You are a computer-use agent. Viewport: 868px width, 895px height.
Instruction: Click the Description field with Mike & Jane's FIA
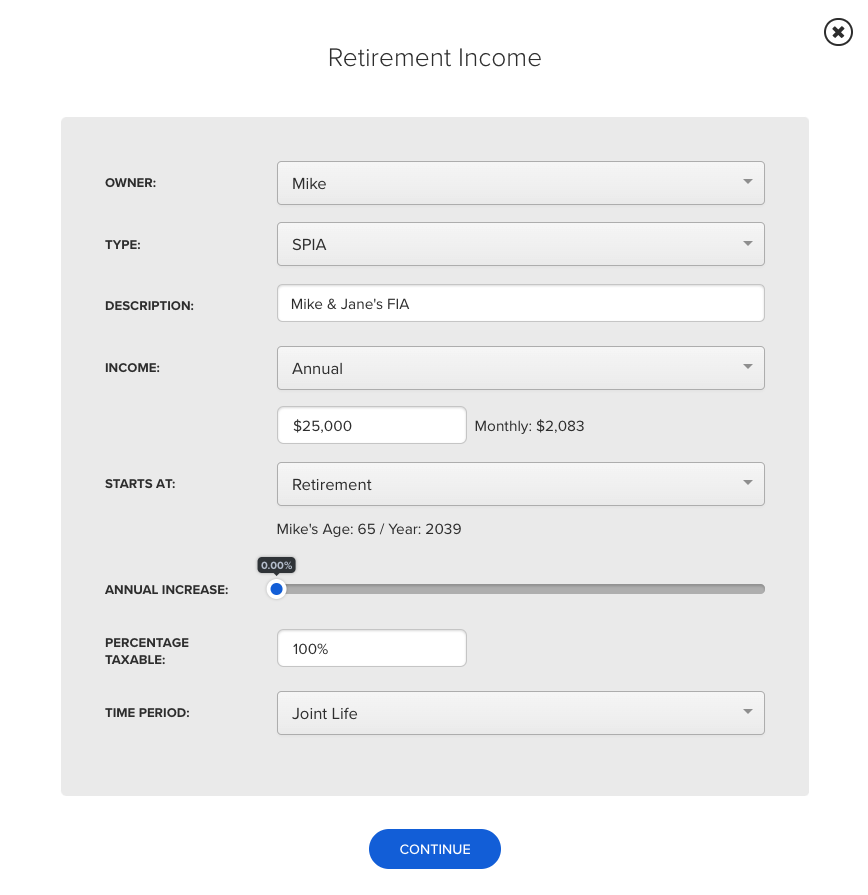520,304
